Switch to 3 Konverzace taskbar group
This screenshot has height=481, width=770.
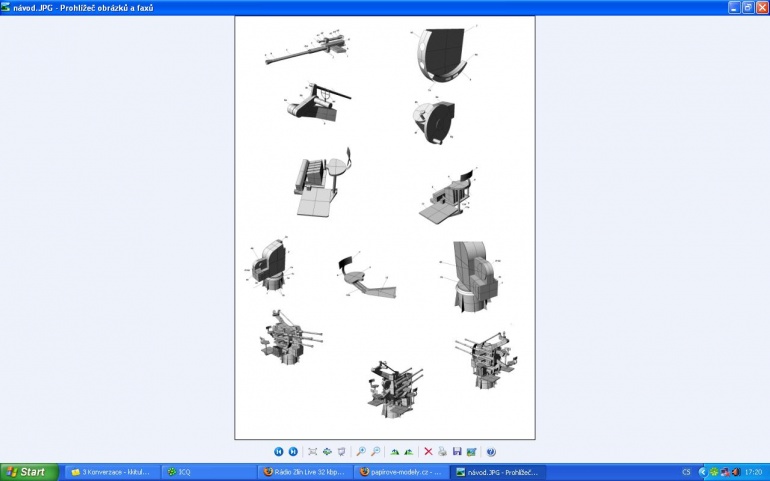(x=112, y=472)
